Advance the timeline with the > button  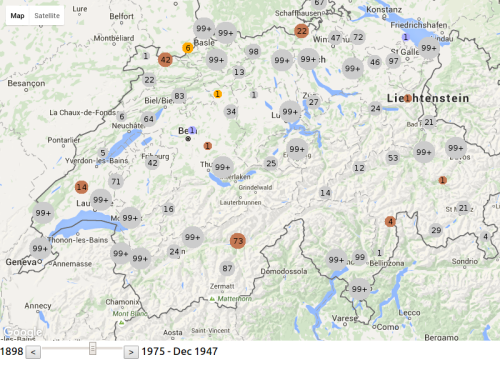click(131, 352)
